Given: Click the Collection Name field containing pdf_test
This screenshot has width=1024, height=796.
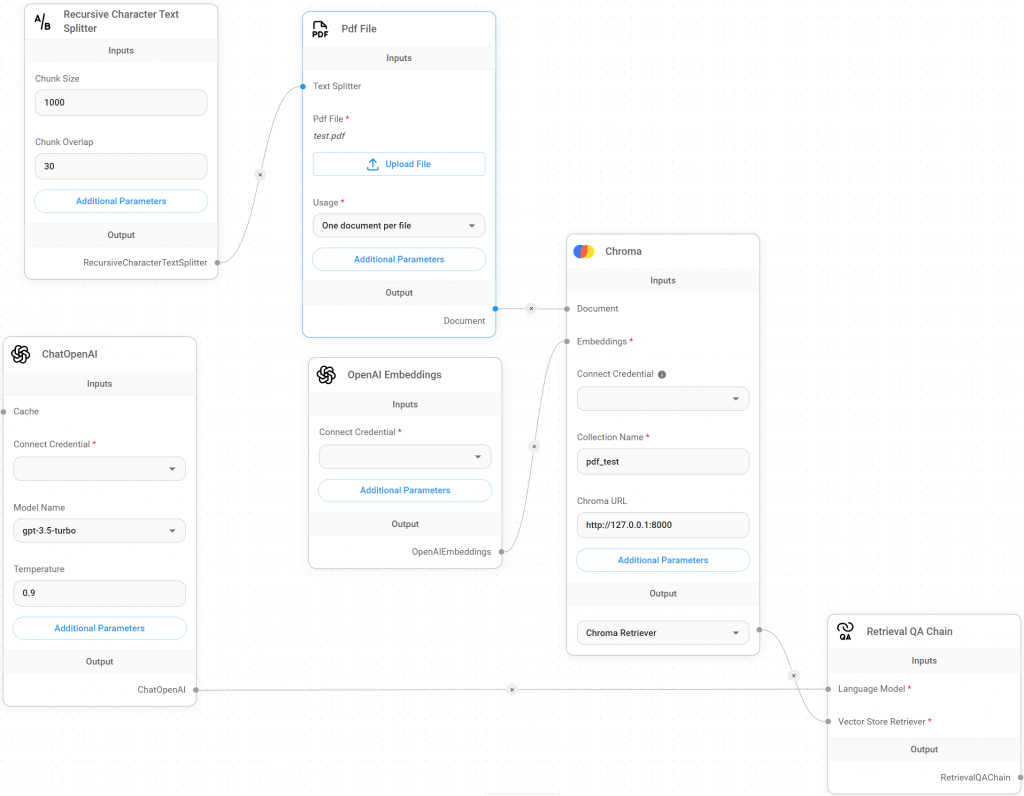Looking at the screenshot, I should [x=663, y=462].
